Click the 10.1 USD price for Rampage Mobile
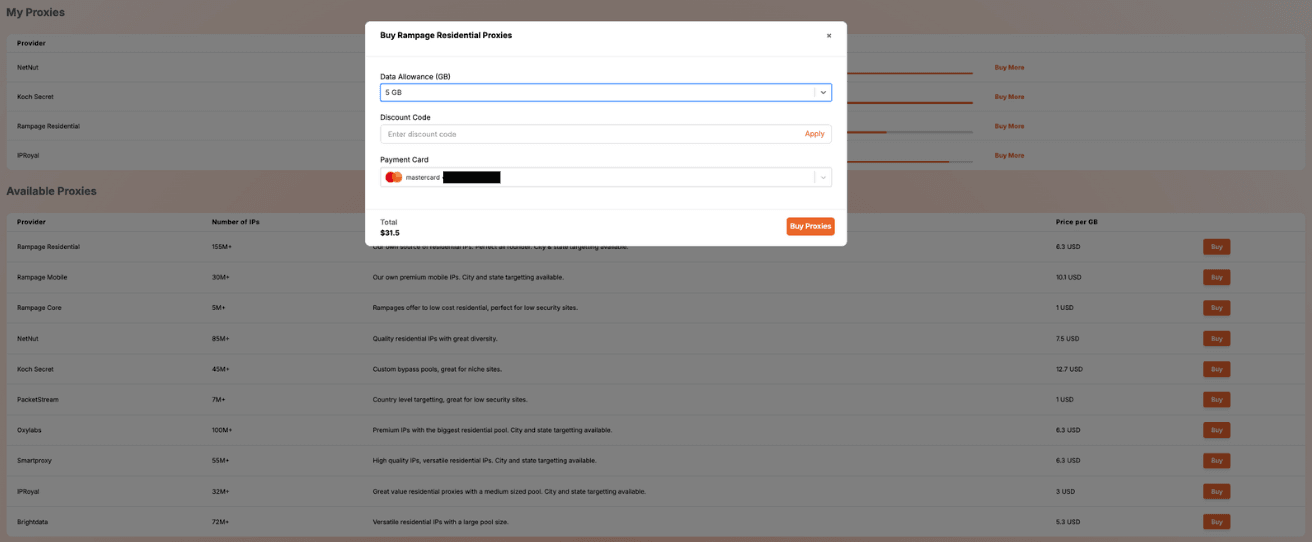The image size is (1312, 542). pyautogui.click(x=1069, y=277)
